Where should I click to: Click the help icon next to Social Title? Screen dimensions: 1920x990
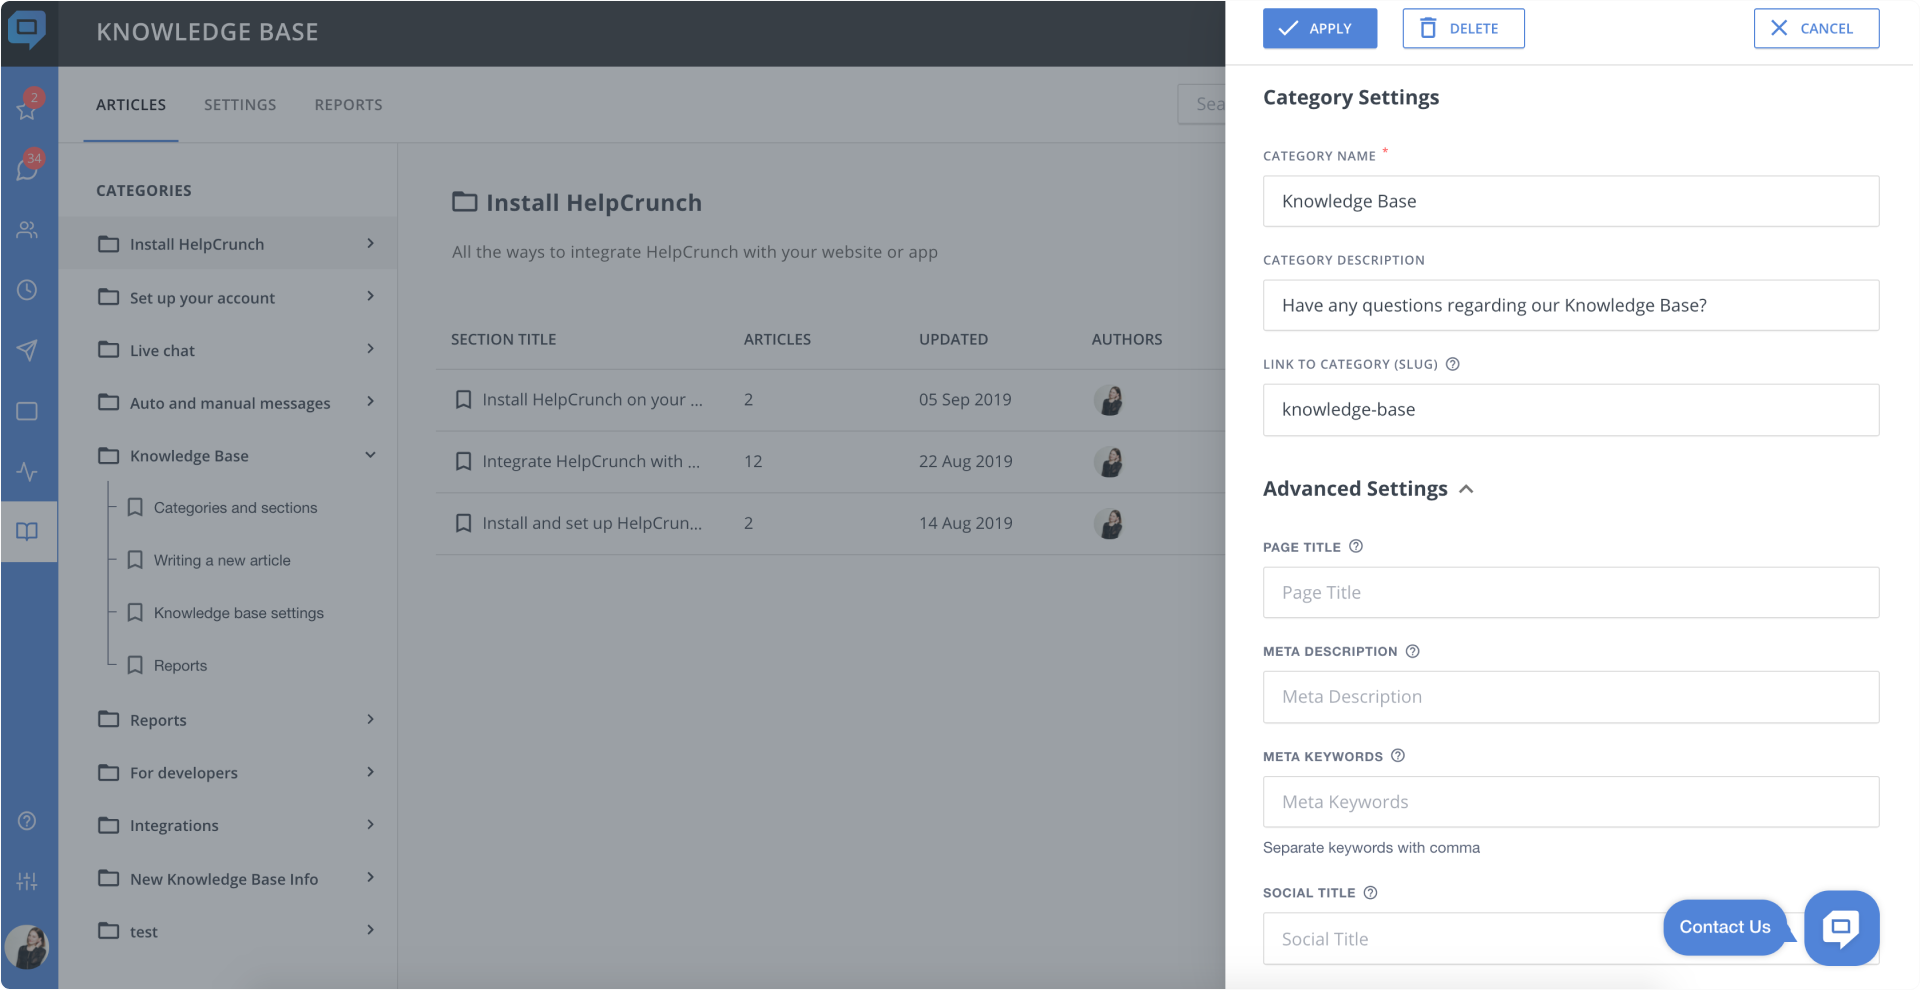(1371, 893)
